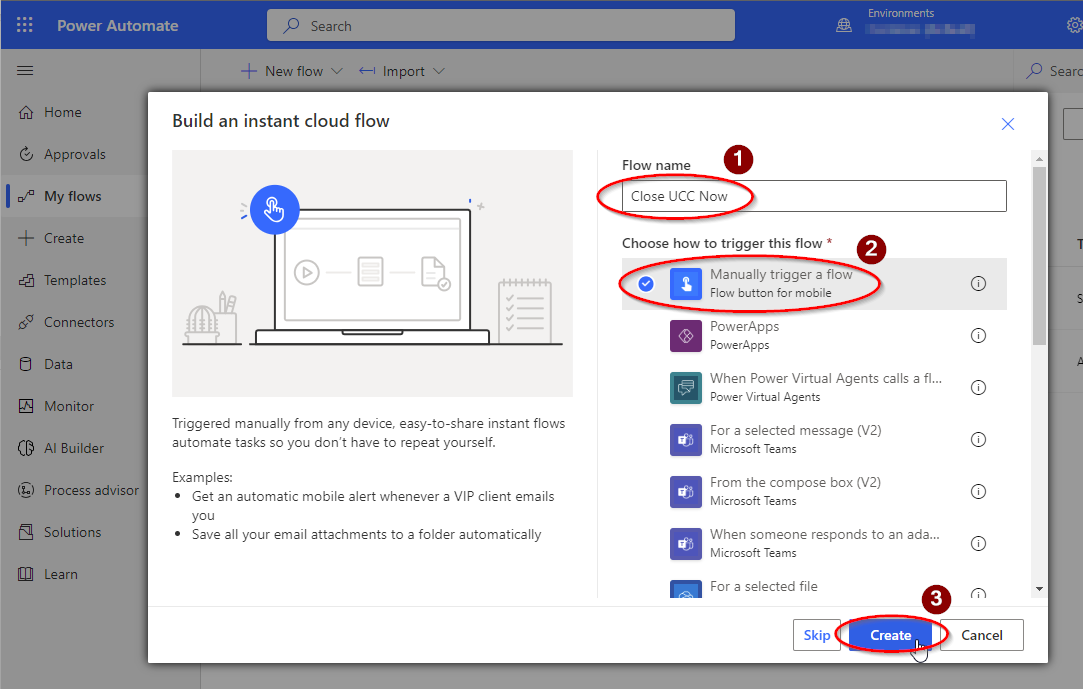This screenshot has height=689, width=1083.
Task: Show info for adaptive card response trigger
Action: click(978, 544)
